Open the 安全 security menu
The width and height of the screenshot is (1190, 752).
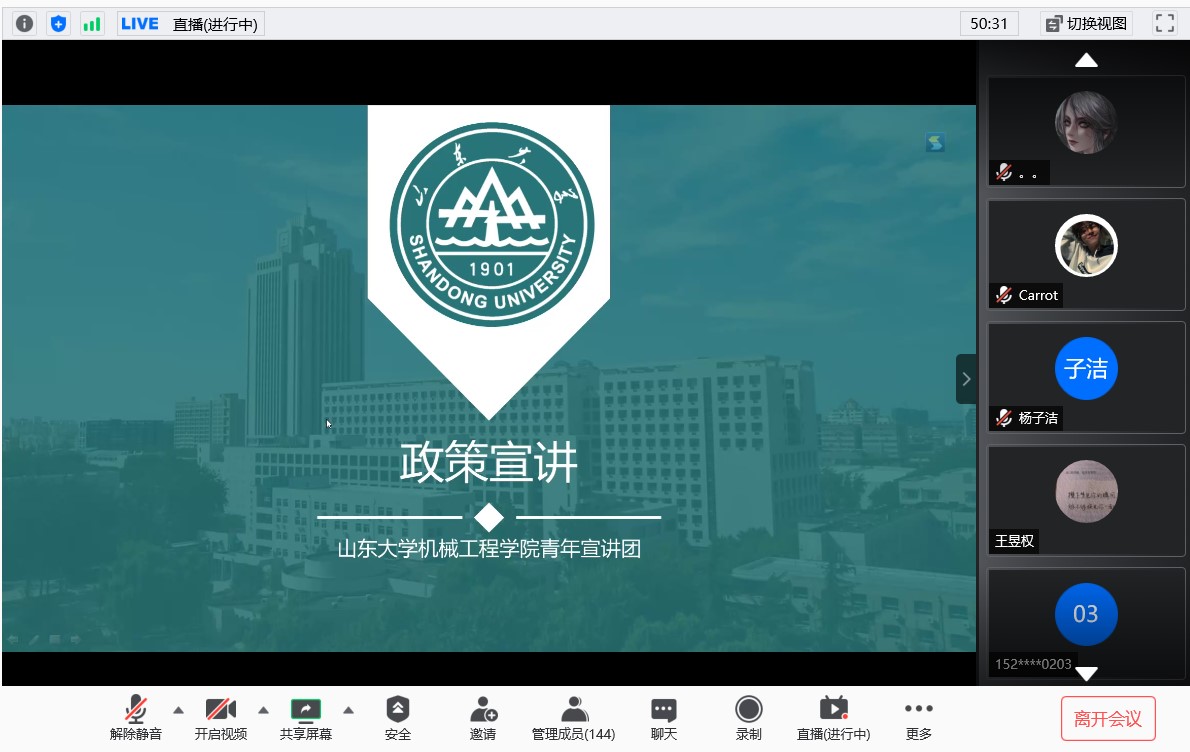click(398, 718)
